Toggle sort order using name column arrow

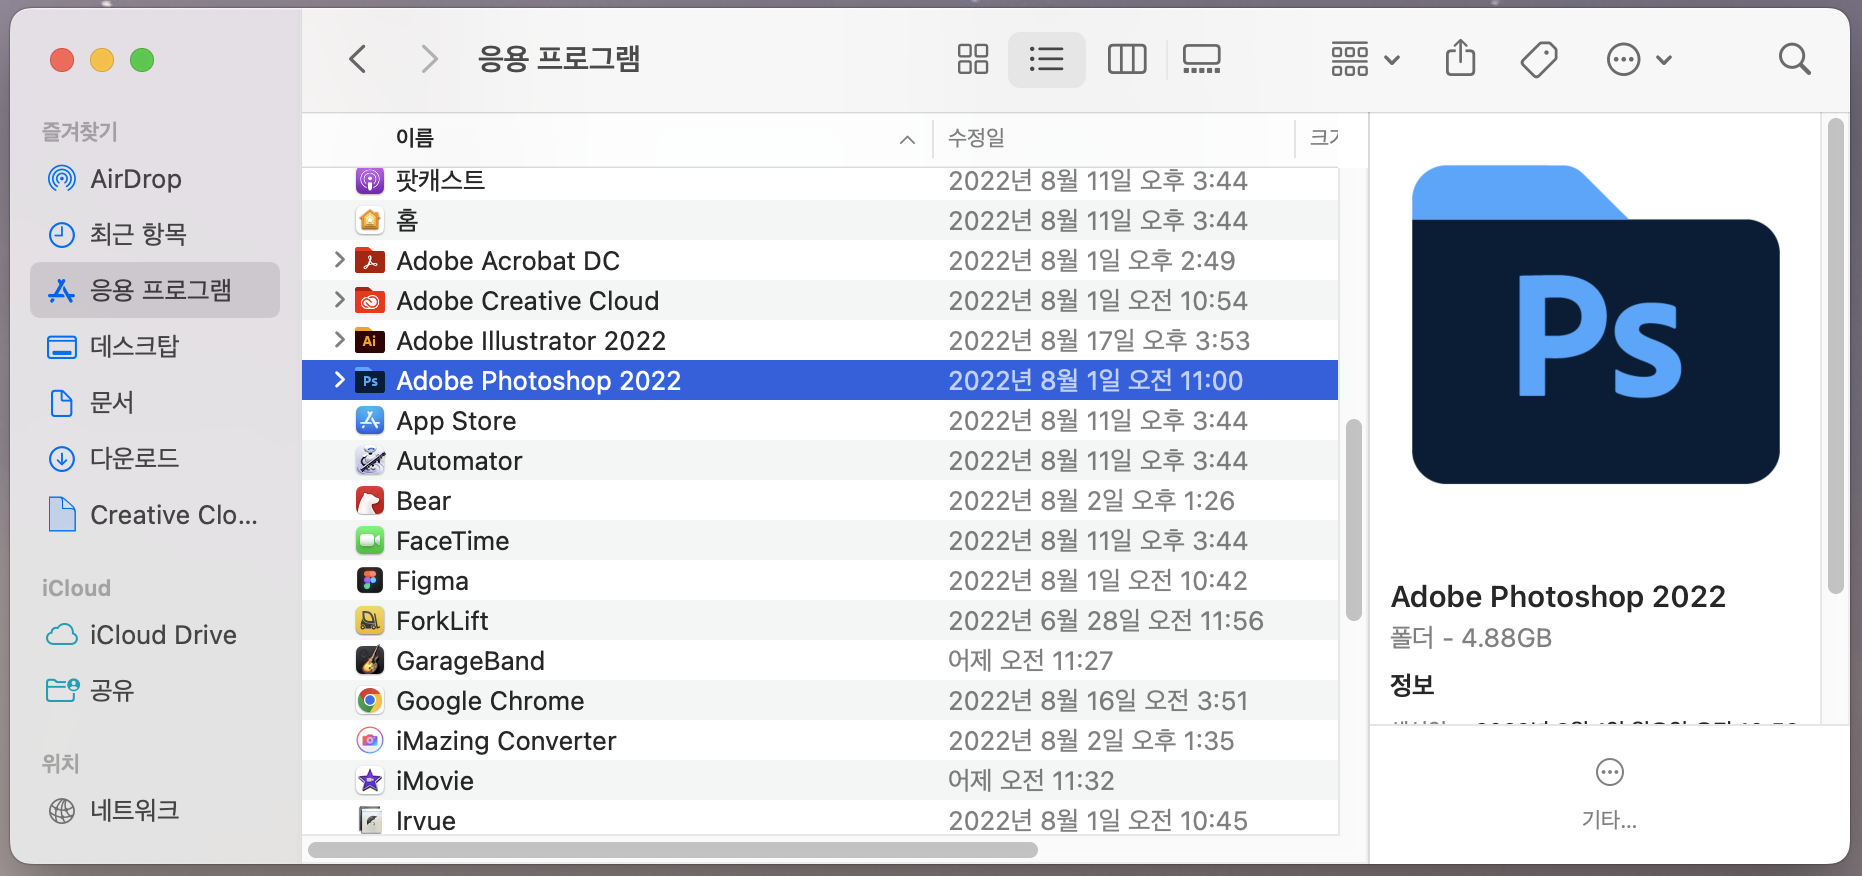point(907,139)
